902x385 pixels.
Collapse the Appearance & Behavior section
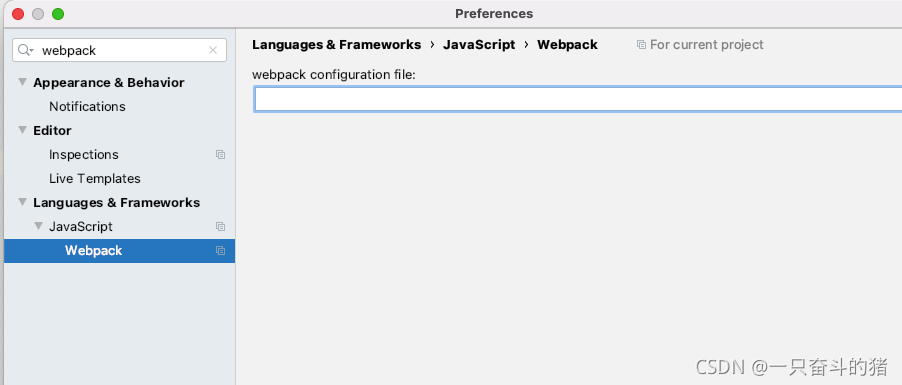coord(22,82)
